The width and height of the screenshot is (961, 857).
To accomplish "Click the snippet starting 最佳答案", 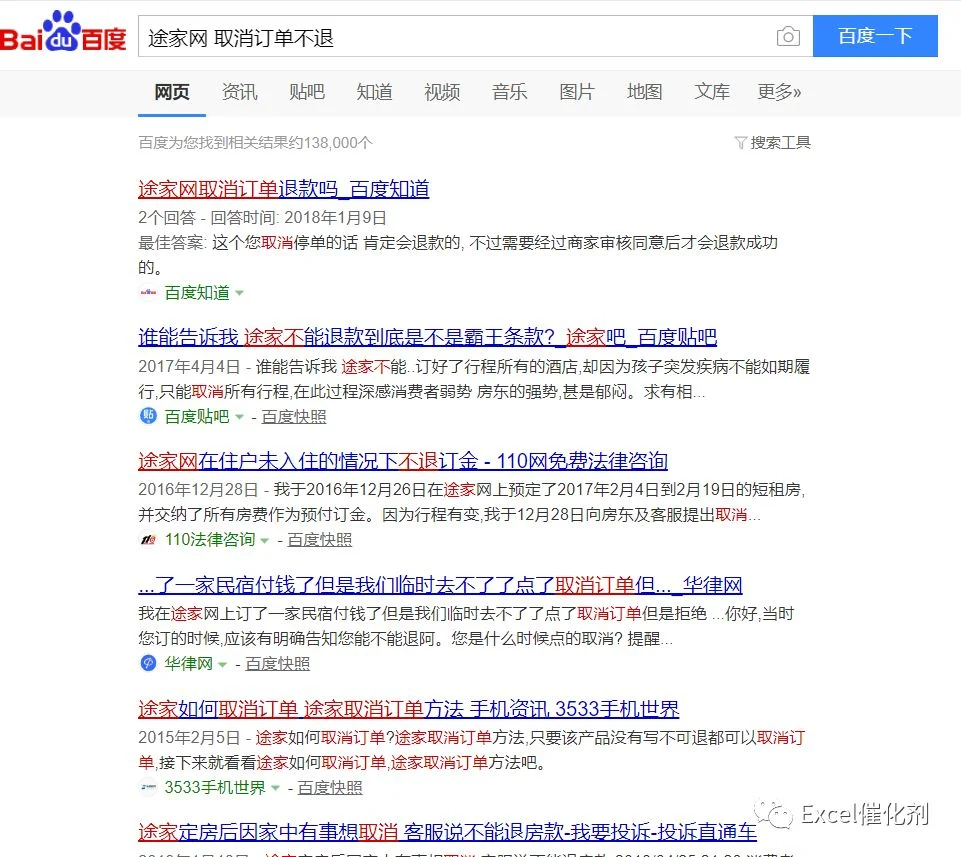I will coord(458,255).
